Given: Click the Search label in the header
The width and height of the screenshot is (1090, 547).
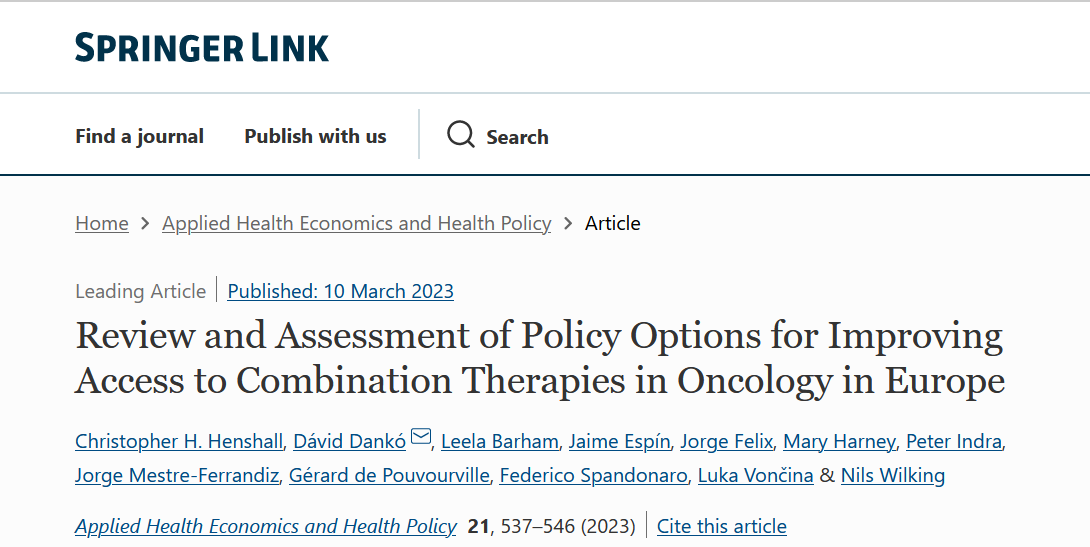Looking at the screenshot, I should (x=517, y=137).
